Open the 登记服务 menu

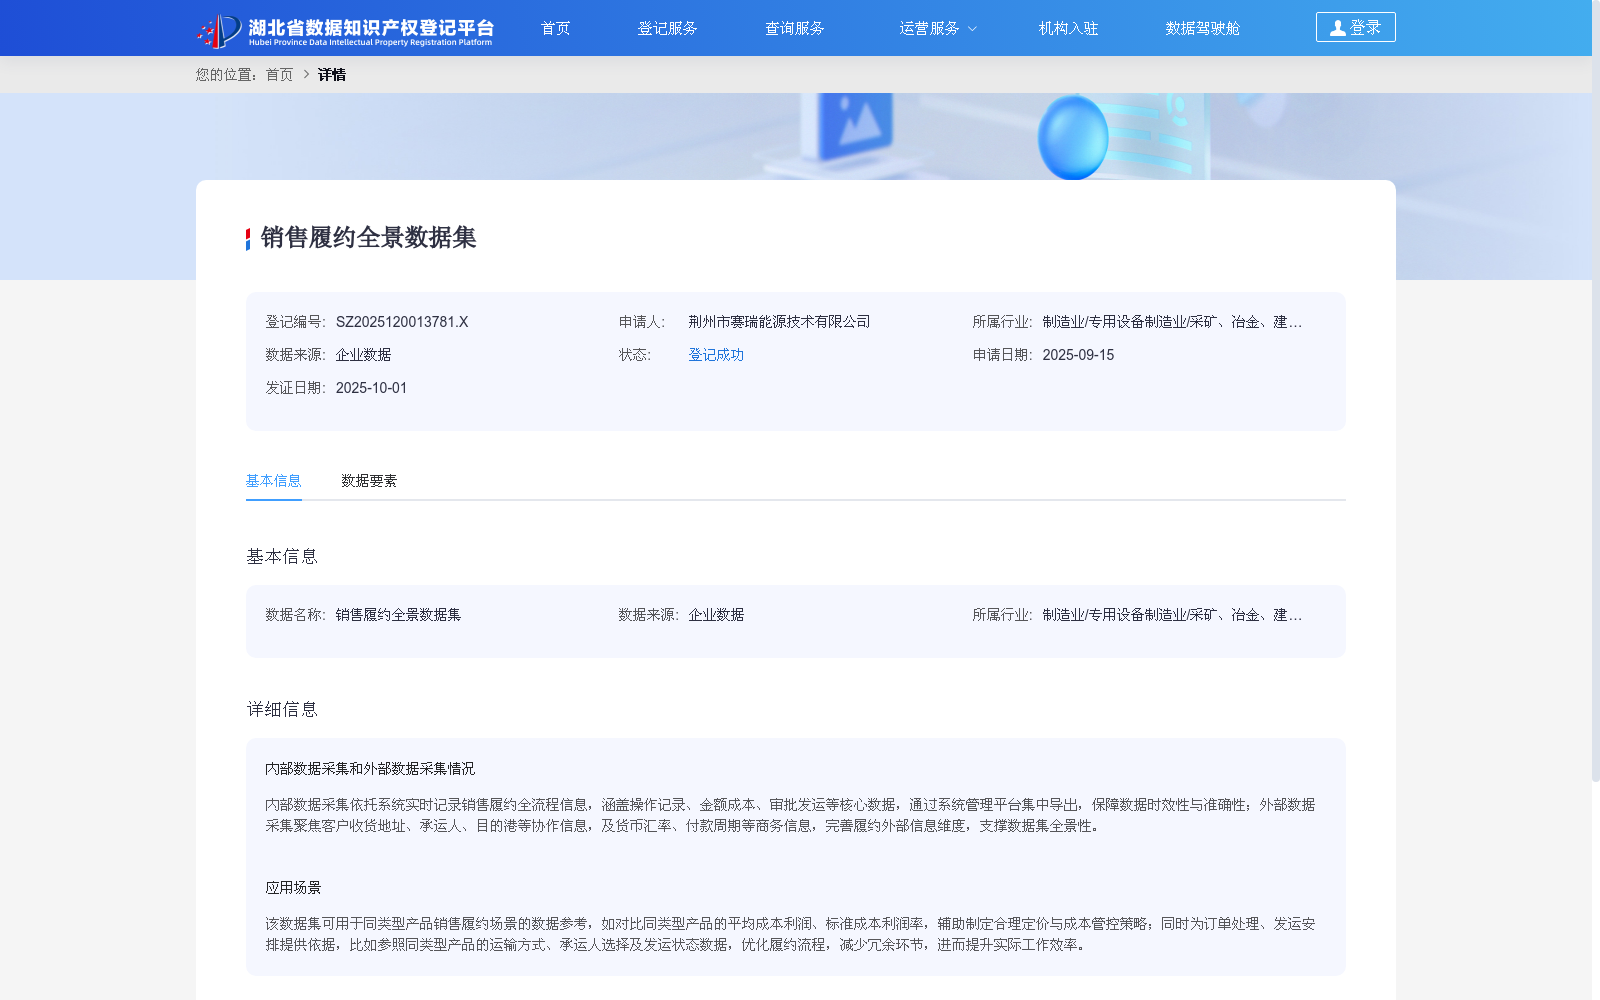click(x=667, y=28)
